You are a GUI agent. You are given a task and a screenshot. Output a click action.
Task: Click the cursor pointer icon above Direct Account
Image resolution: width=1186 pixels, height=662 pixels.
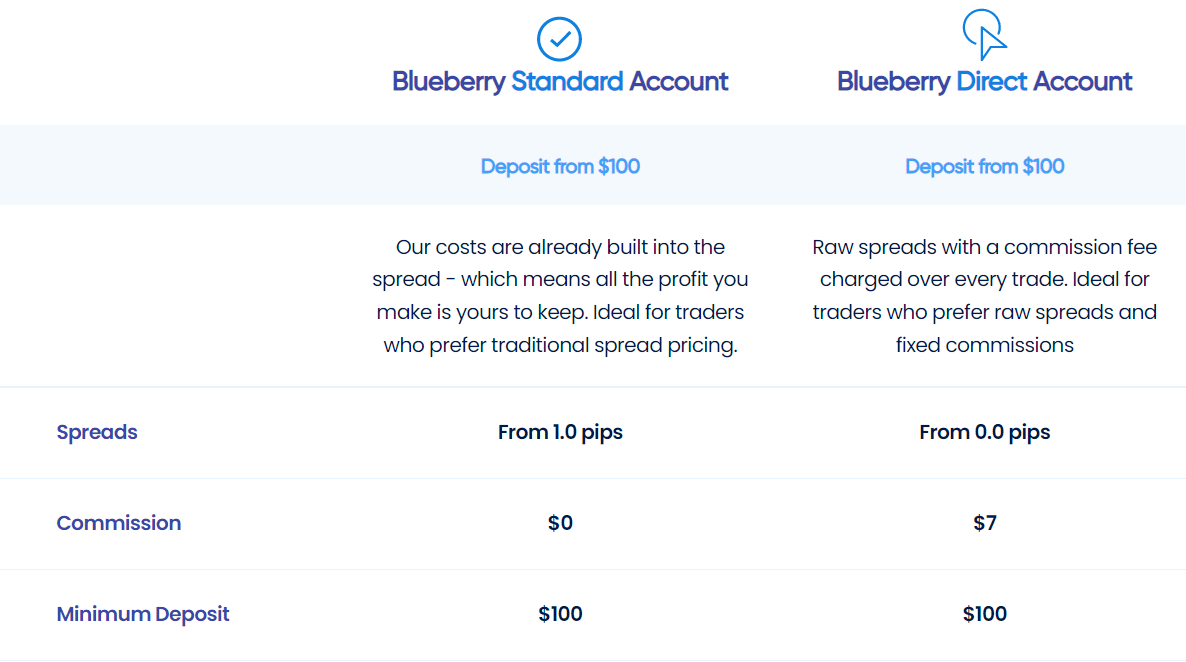[x=985, y=35]
